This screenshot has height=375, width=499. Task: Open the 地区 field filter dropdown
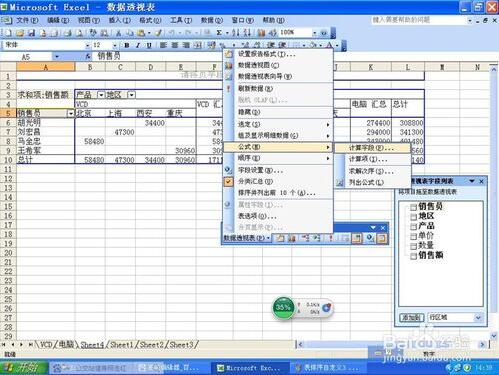pyautogui.click(x=132, y=95)
